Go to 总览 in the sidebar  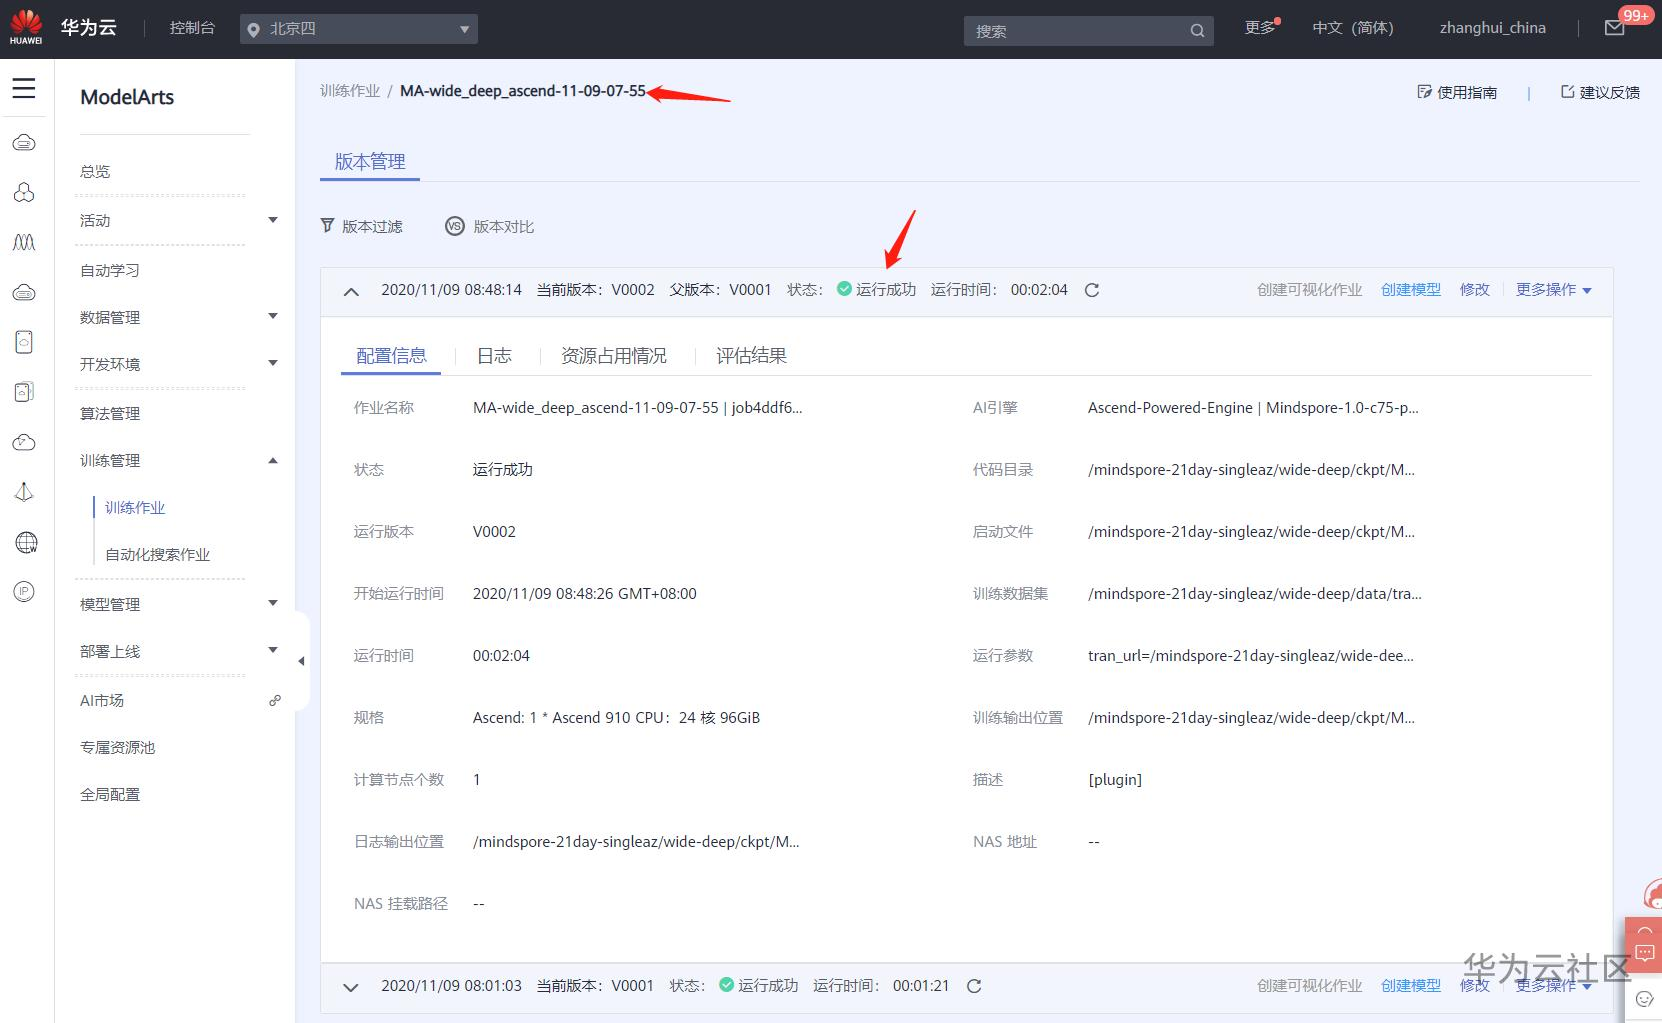pyautogui.click(x=95, y=172)
